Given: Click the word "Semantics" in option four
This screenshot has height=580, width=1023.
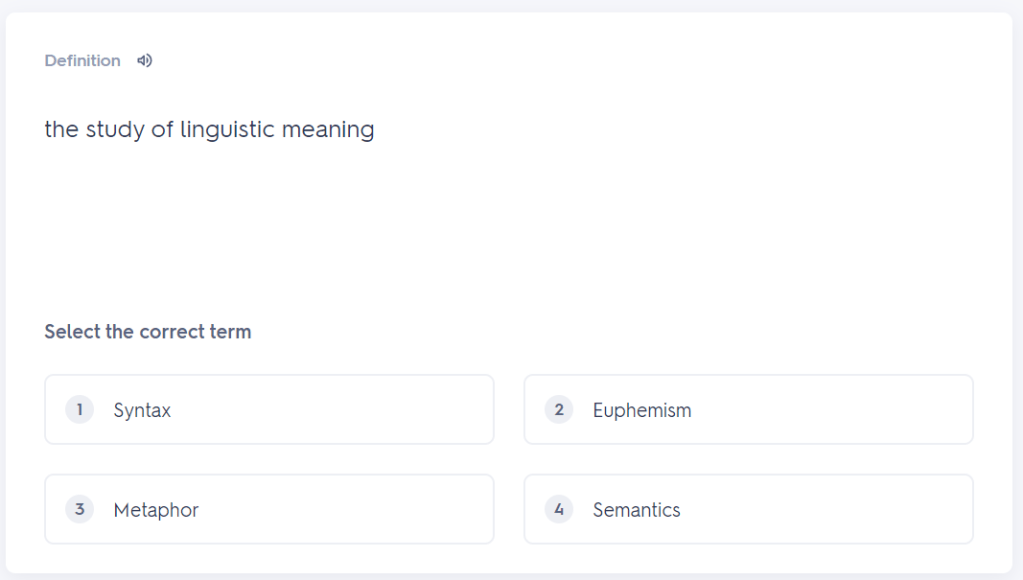Looking at the screenshot, I should pyautogui.click(x=636, y=511).
